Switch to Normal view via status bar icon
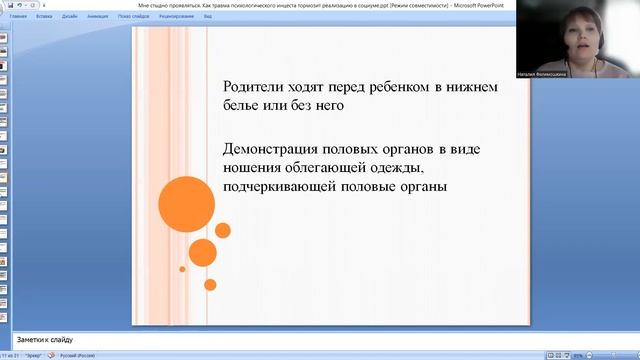Viewport: 640px width, 360px height. [x=550, y=356]
